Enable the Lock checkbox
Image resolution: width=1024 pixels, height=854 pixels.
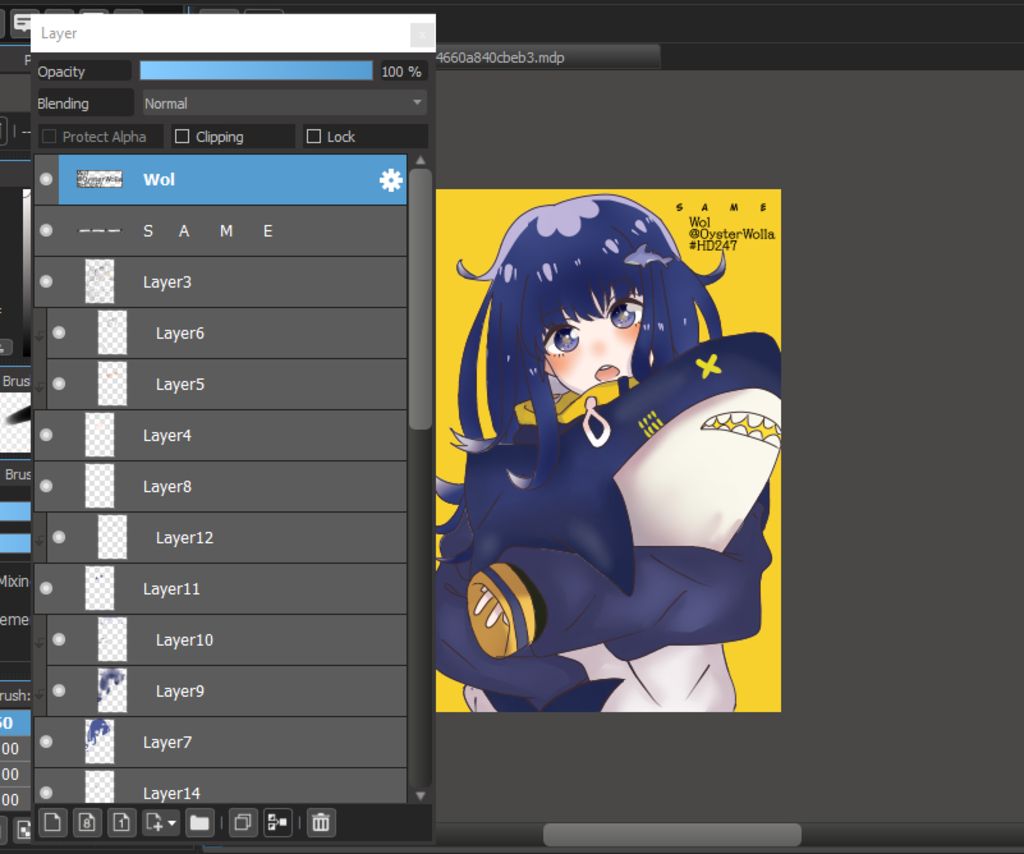(x=313, y=136)
